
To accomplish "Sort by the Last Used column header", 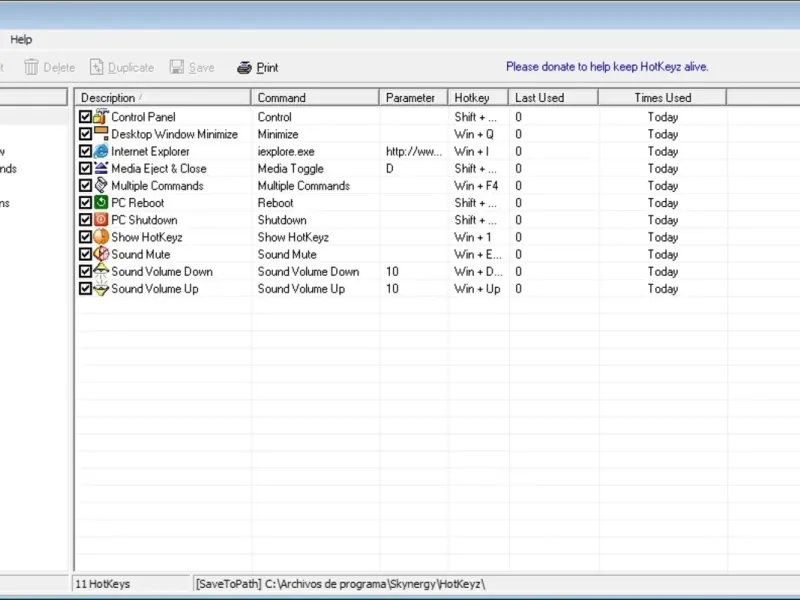I will 553,97.
